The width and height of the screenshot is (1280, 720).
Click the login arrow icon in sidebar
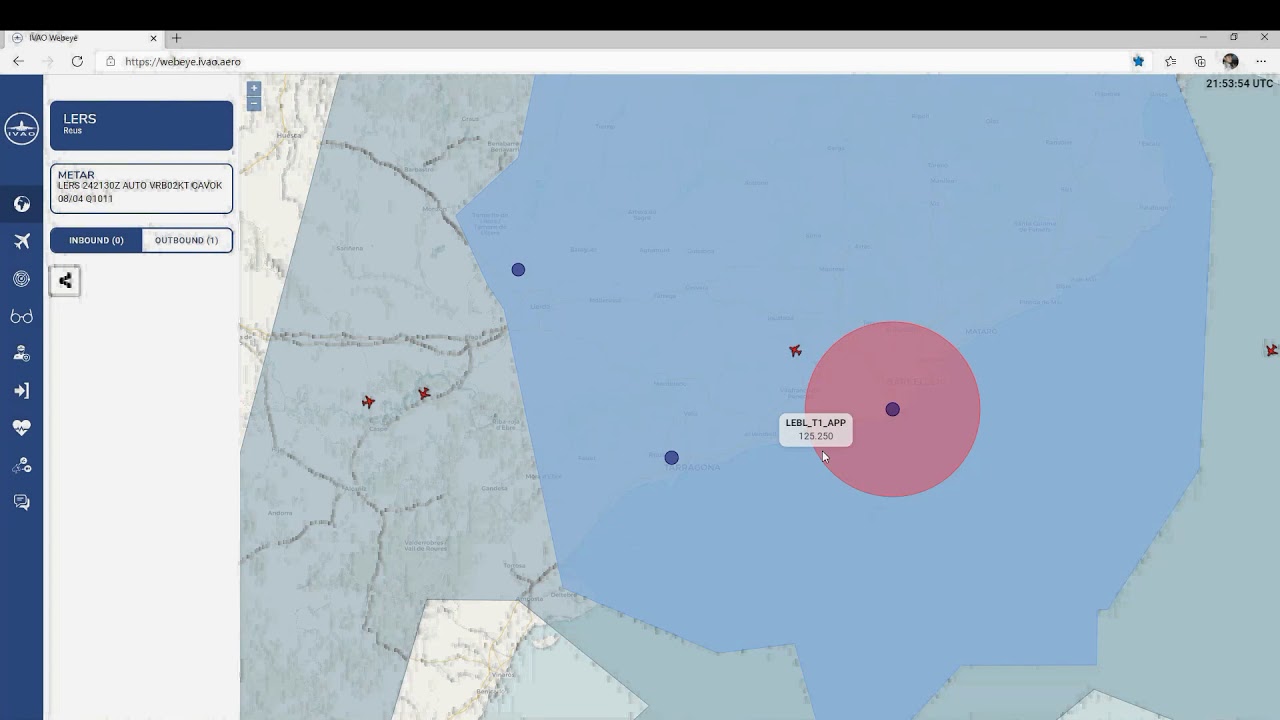click(x=21, y=390)
